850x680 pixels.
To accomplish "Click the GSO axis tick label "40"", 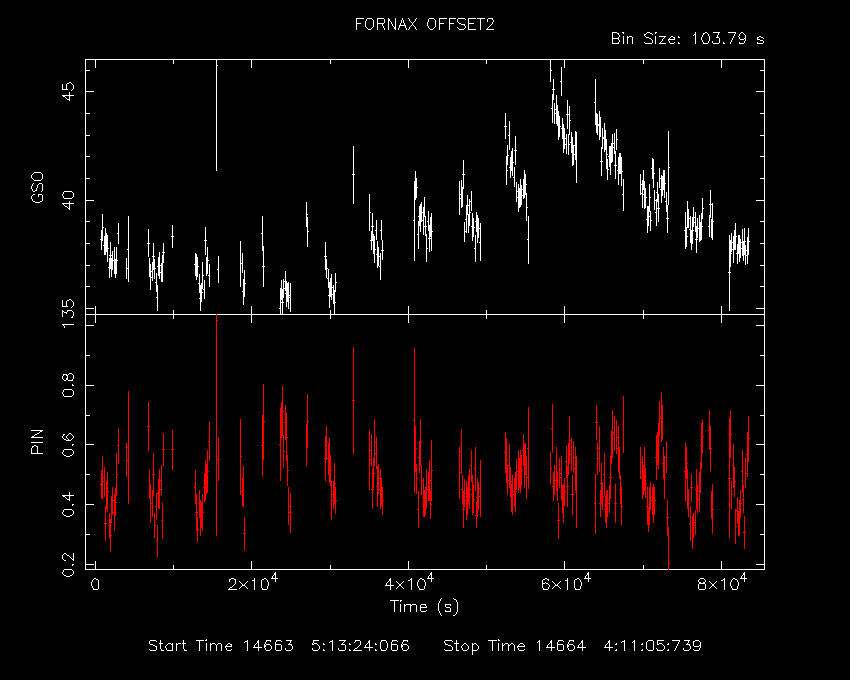I will [x=69, y=200].
